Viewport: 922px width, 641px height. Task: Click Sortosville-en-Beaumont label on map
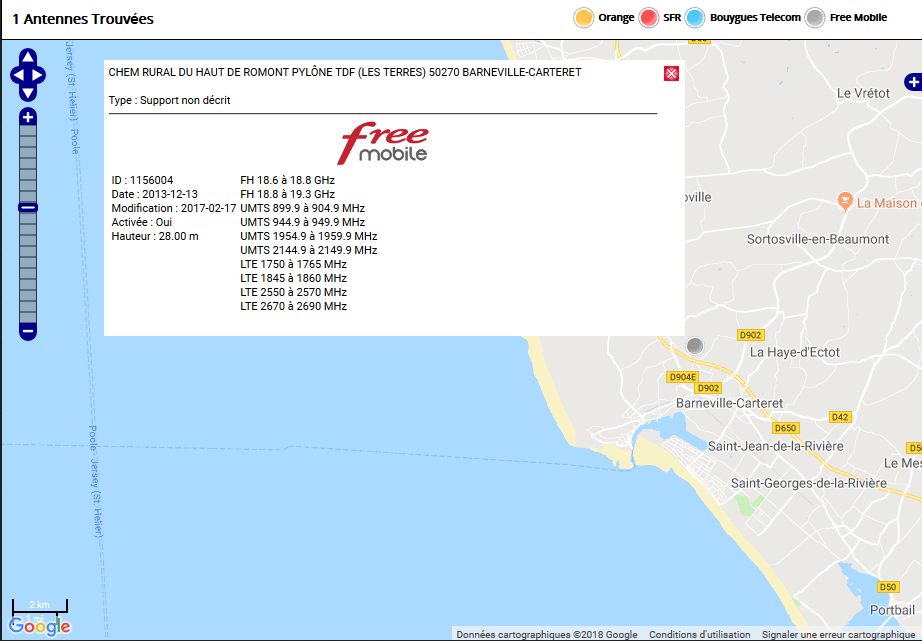coord(818,239)
